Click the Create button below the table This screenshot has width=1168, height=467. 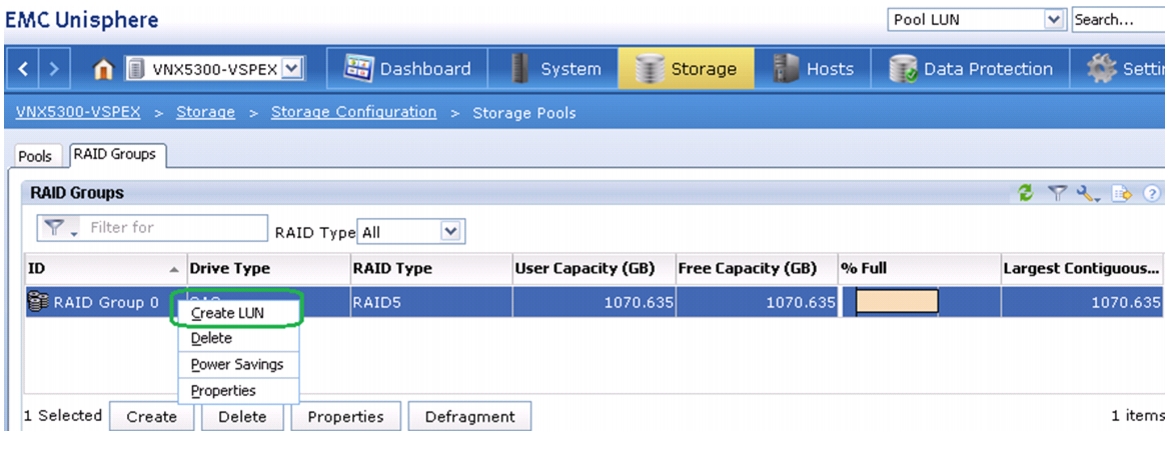click(151, 416)
